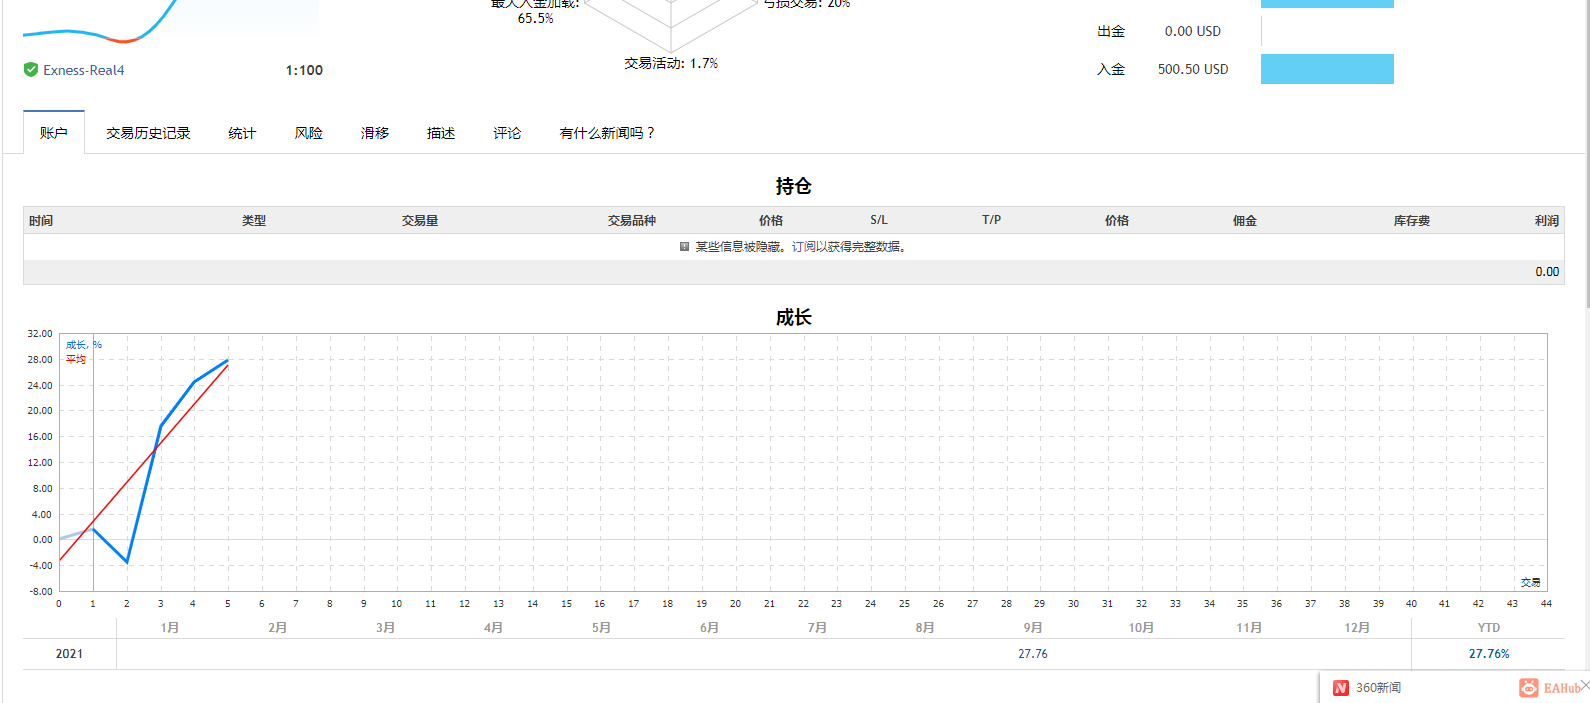The image size is (1590, 703).
Task: Switch to the 风险 tab
Action: tap(309, 133)
